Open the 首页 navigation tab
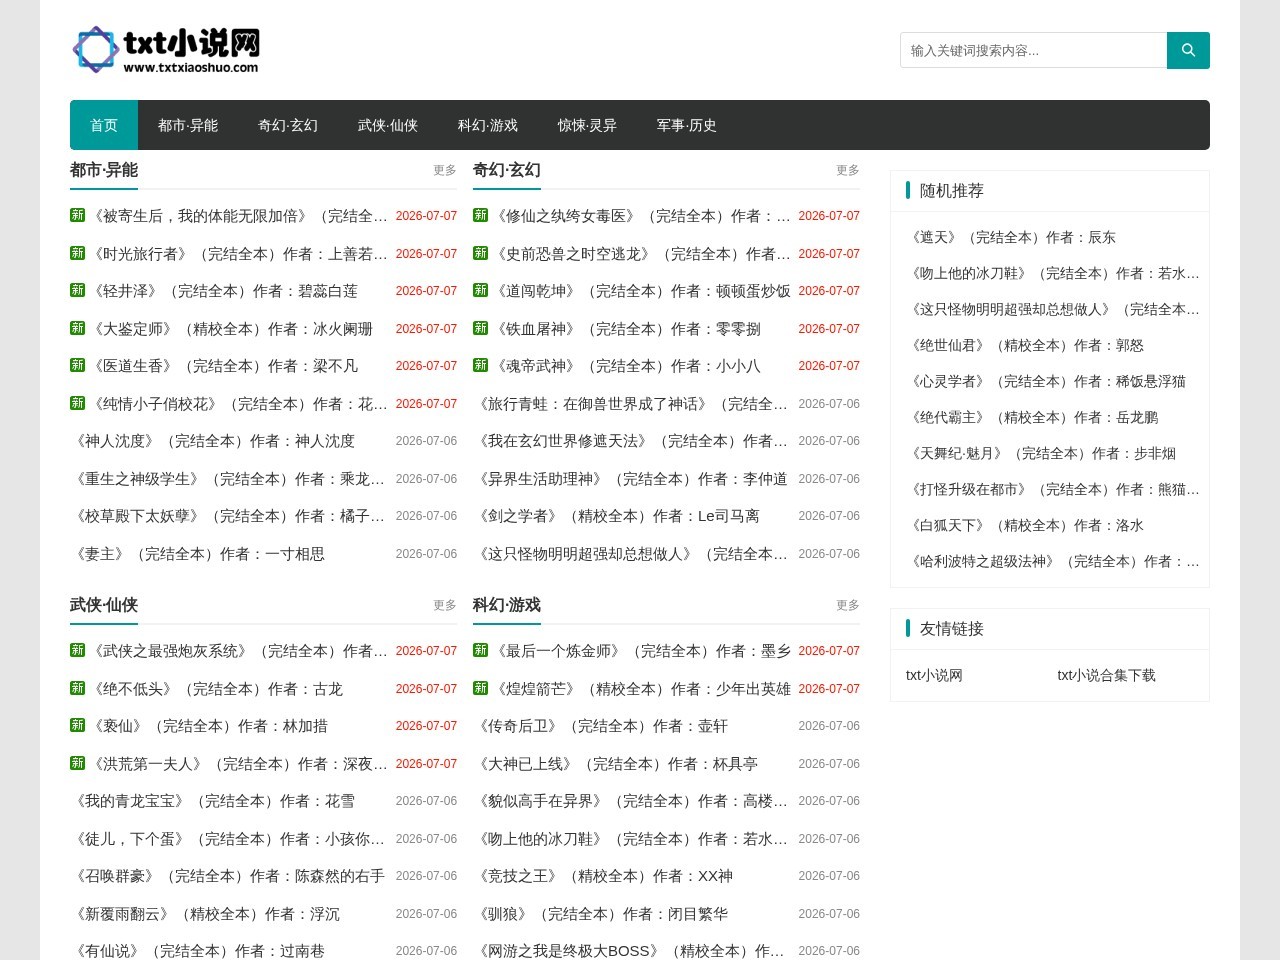Image resolution: width=1280 pixels, height=960 pixels. tap(104, 125)
